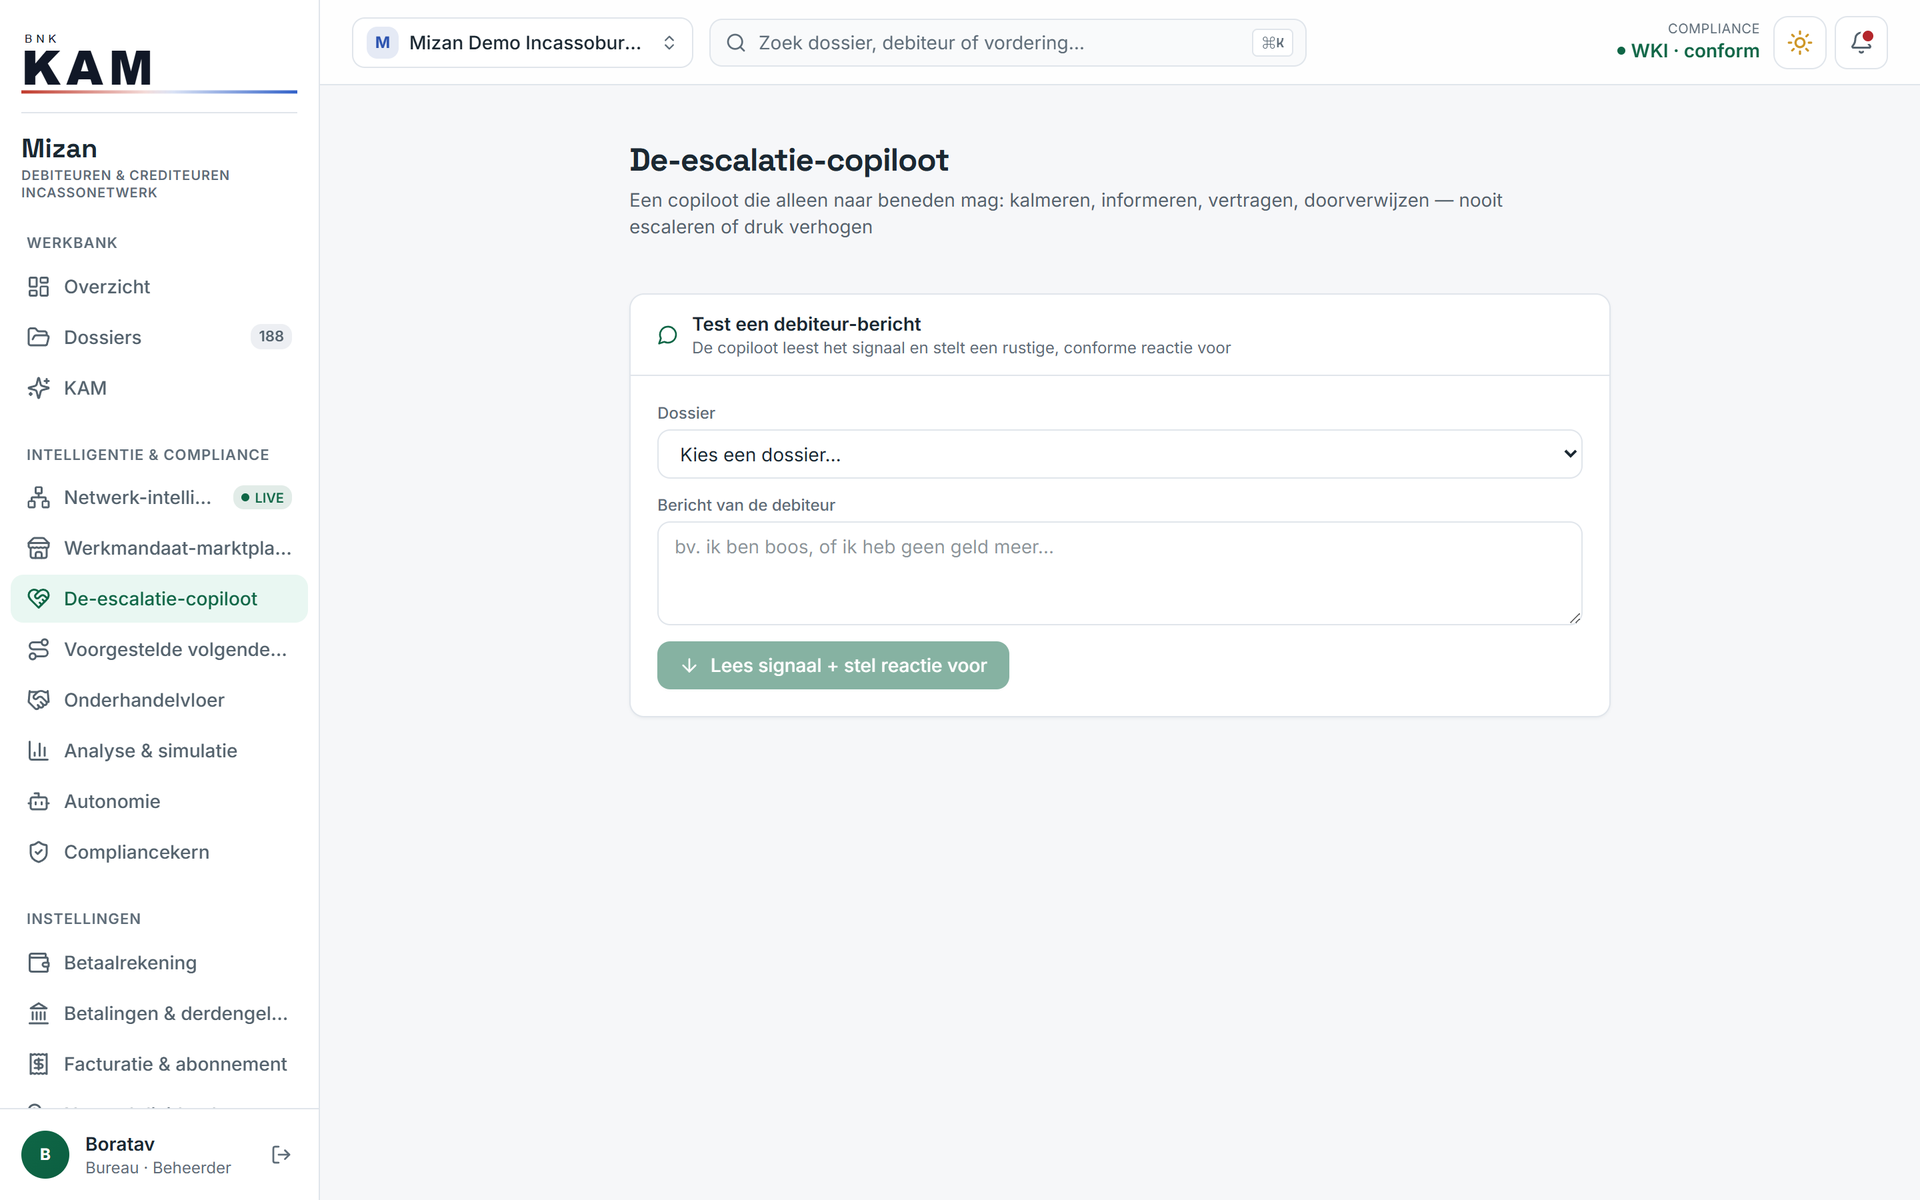Click Analyse & simulatie chart icon

(x=38, y=751)
